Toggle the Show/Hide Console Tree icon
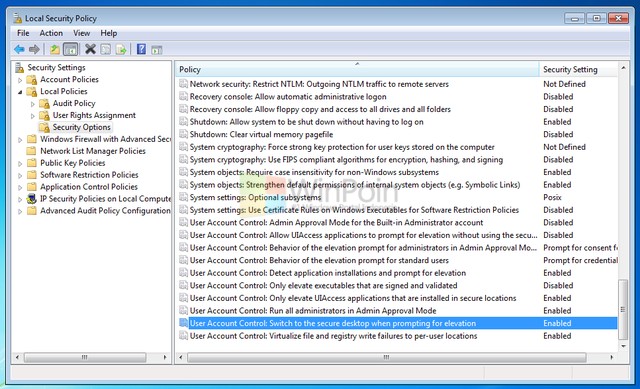This screenshot has width=640, height=389. [71, 50]
